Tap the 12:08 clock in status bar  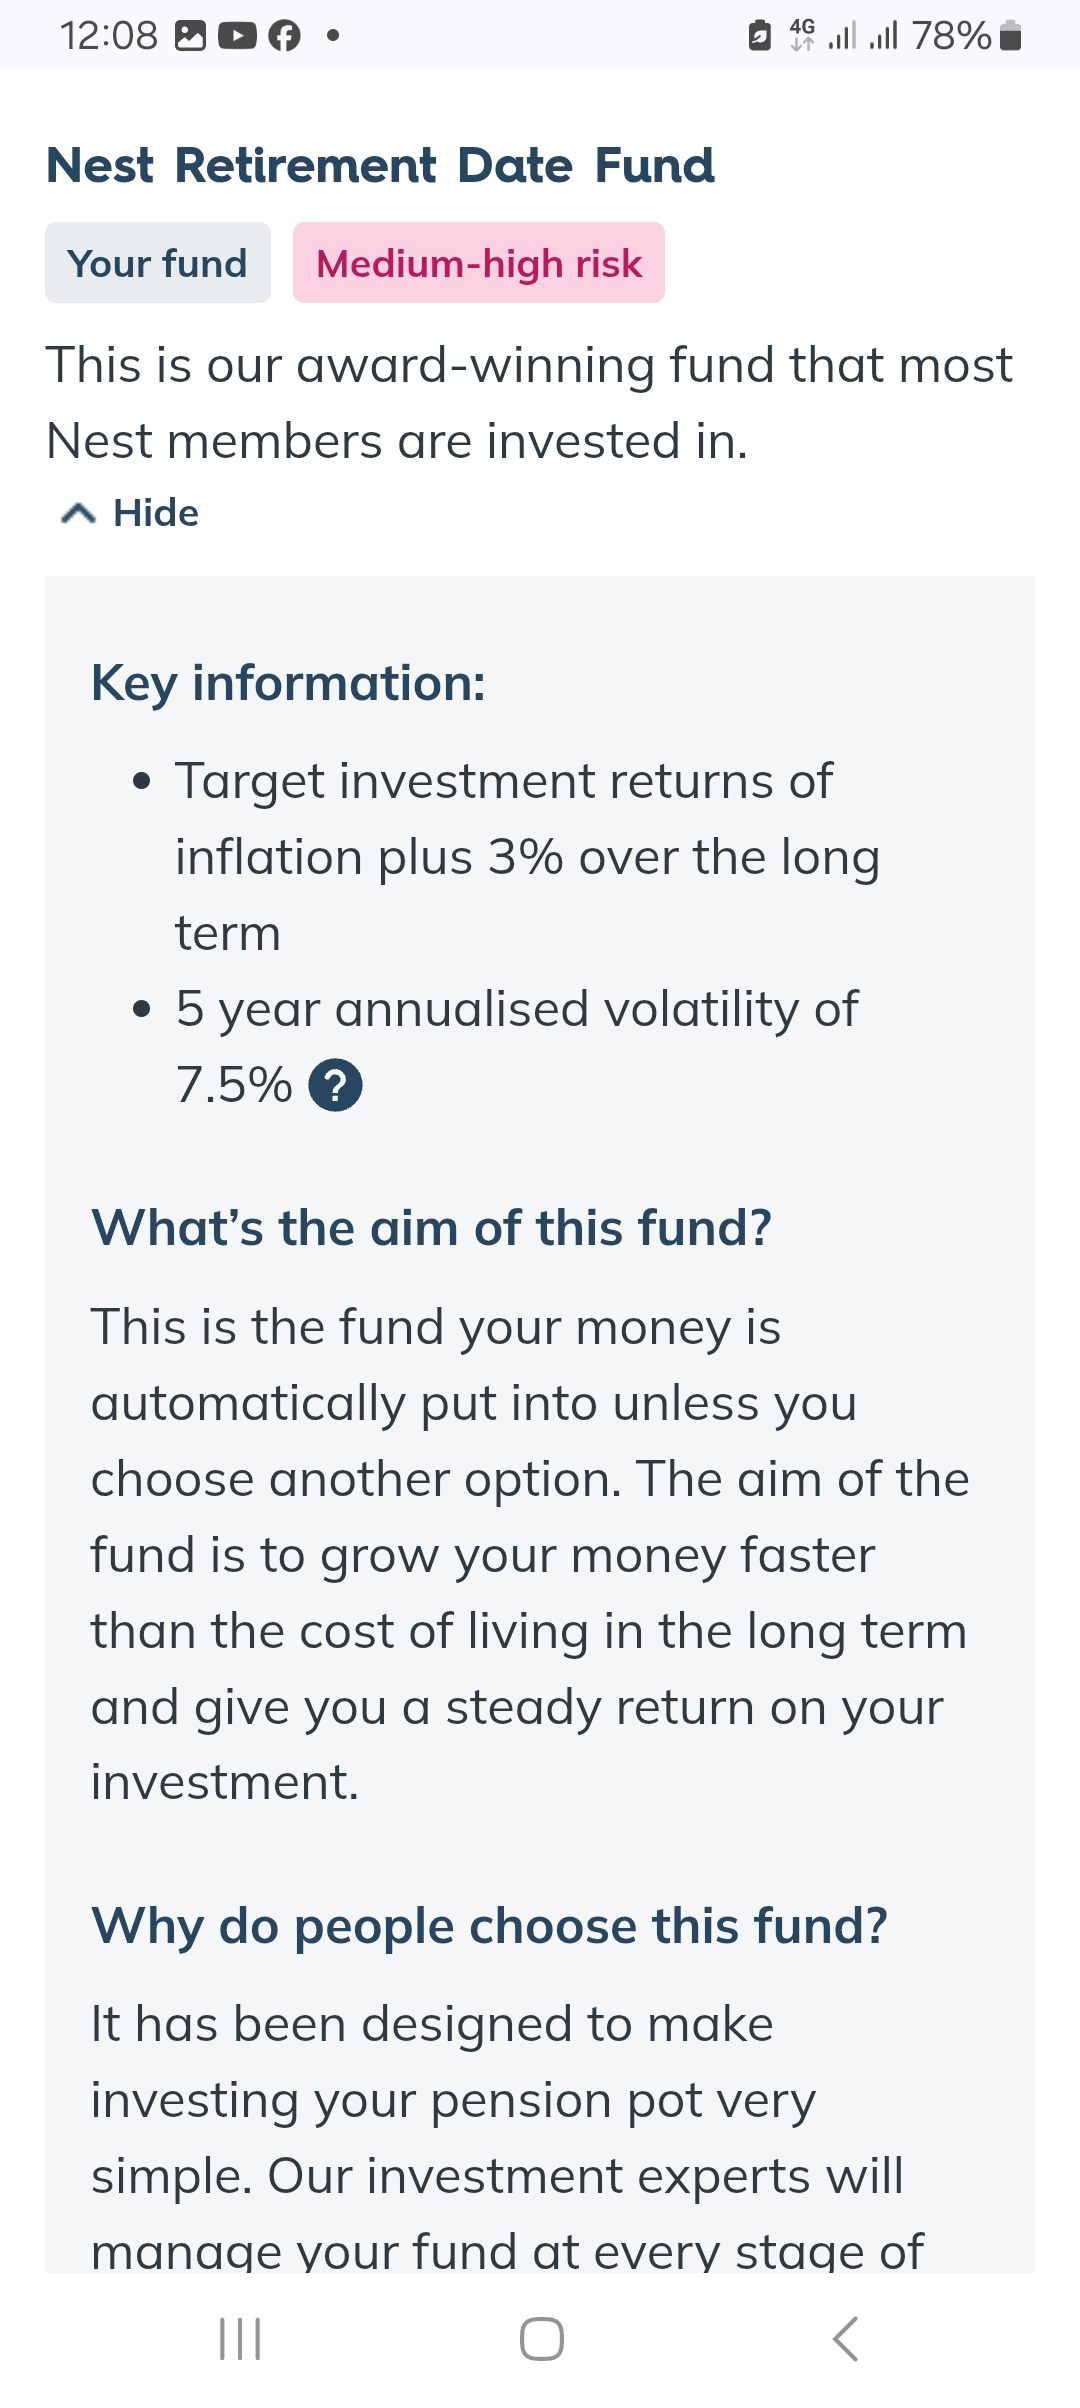pos(108,36)
